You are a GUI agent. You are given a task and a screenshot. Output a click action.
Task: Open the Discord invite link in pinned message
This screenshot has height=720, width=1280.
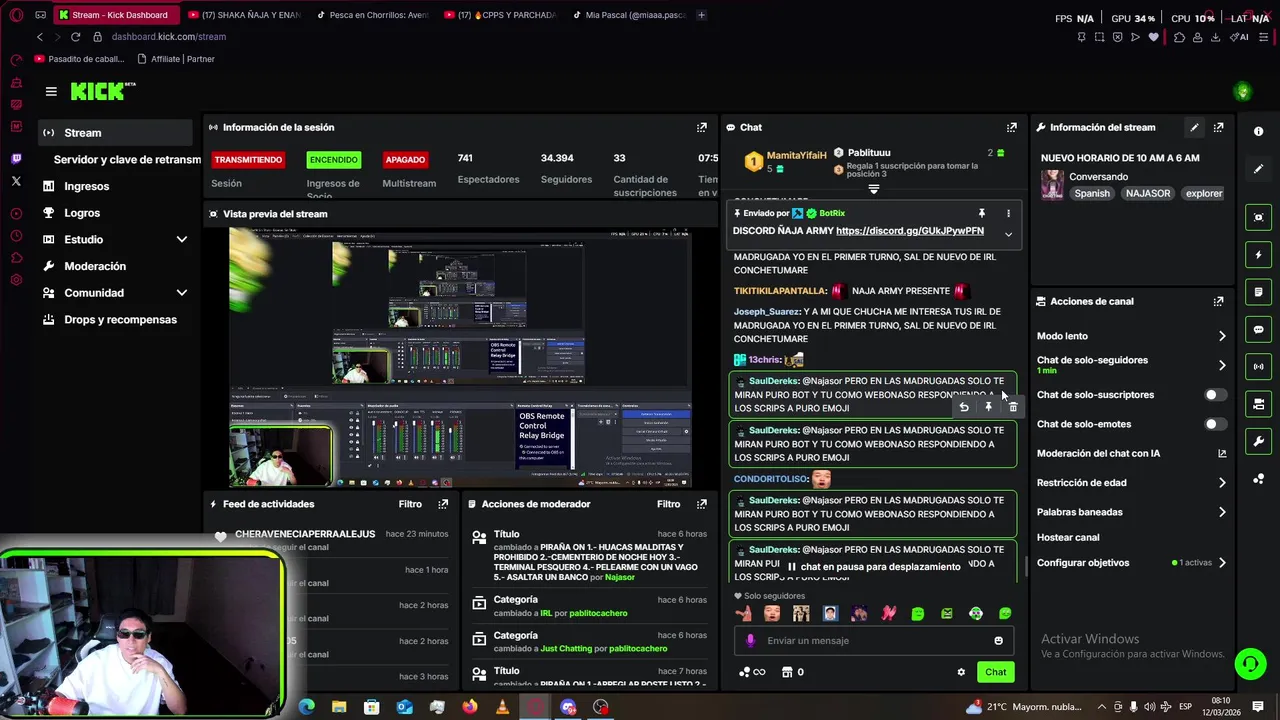click(x=910, y=231)
